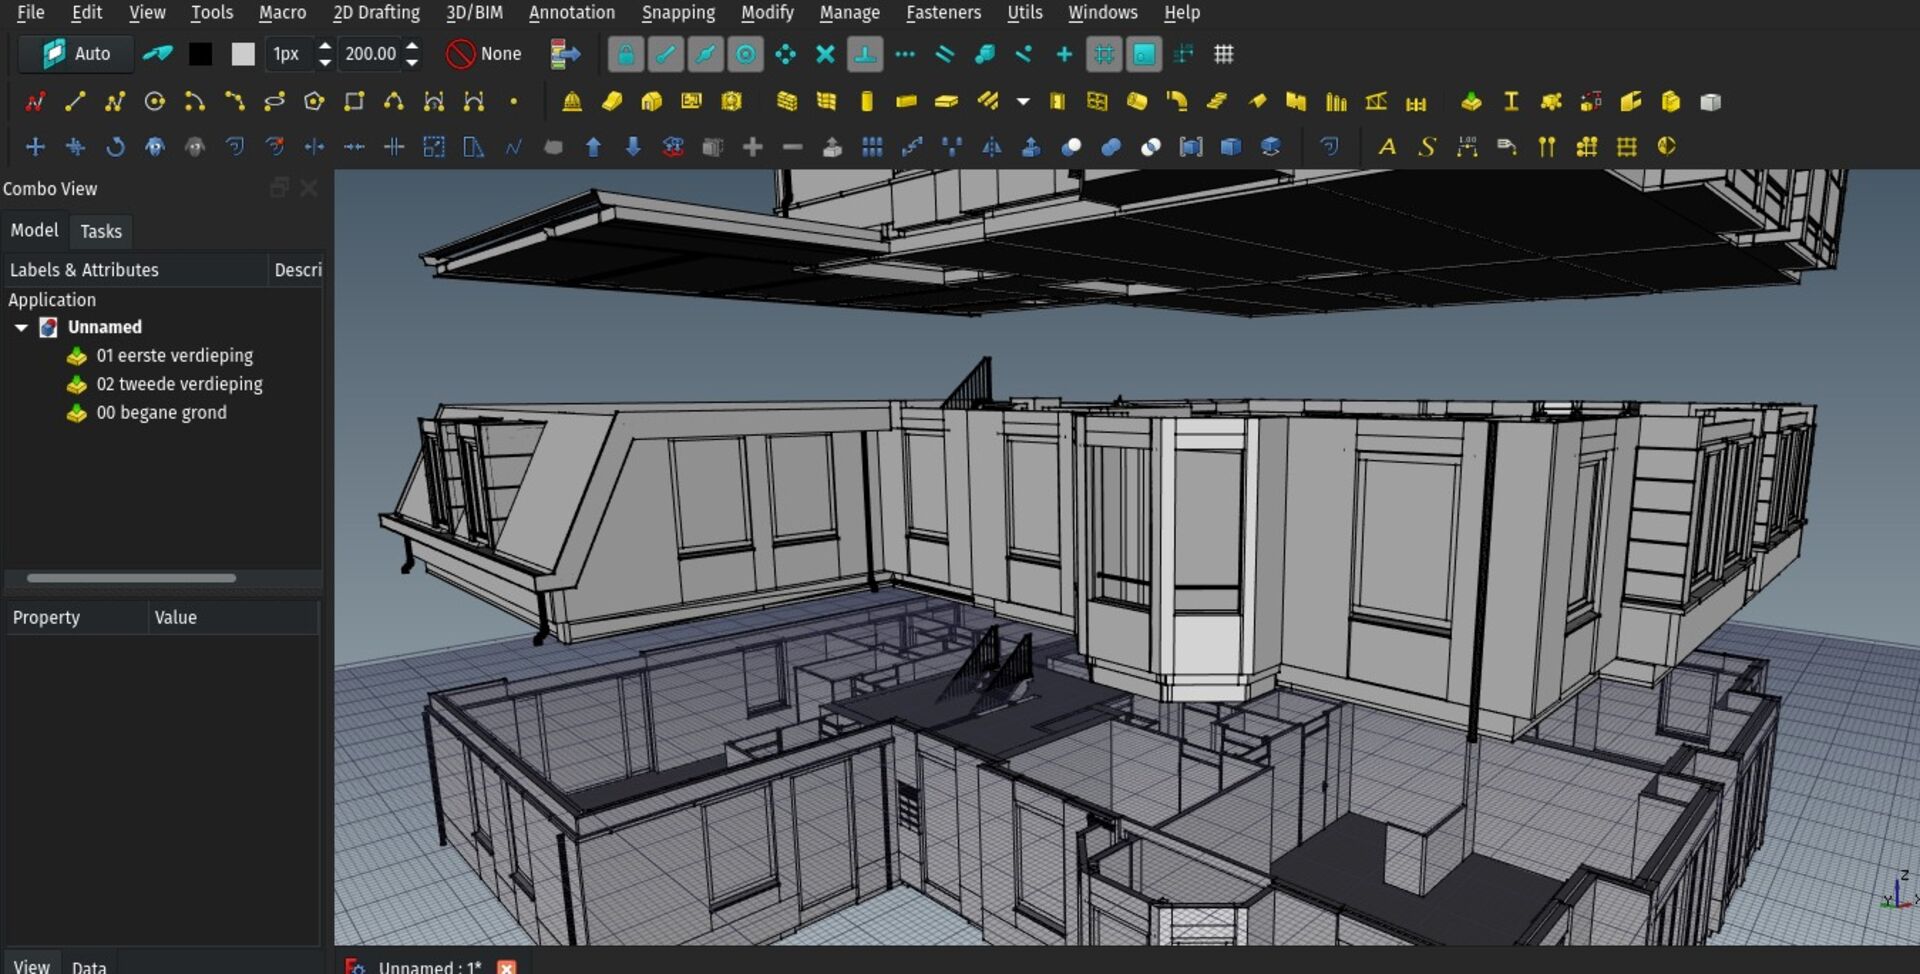
Task: Toggle Snap Center
Action: (x=746, y=54)
